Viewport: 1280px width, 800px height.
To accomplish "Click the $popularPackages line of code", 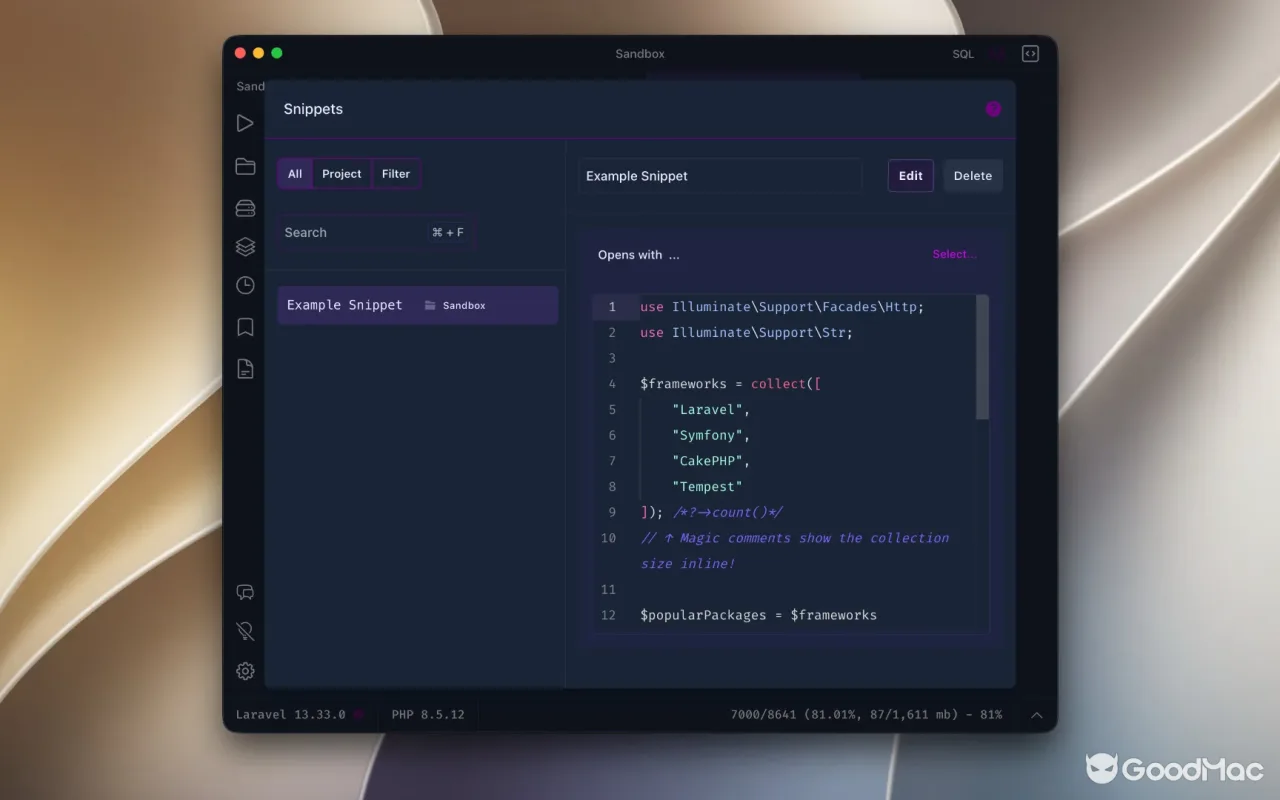I will coord(758,615).
